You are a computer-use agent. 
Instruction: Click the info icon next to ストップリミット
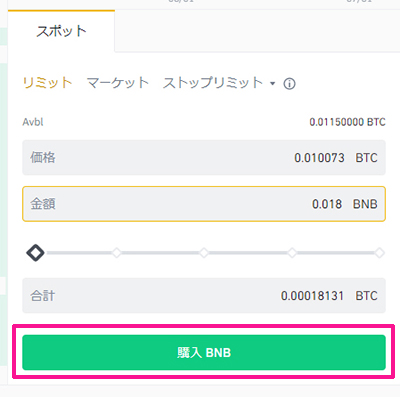point(289,84)
